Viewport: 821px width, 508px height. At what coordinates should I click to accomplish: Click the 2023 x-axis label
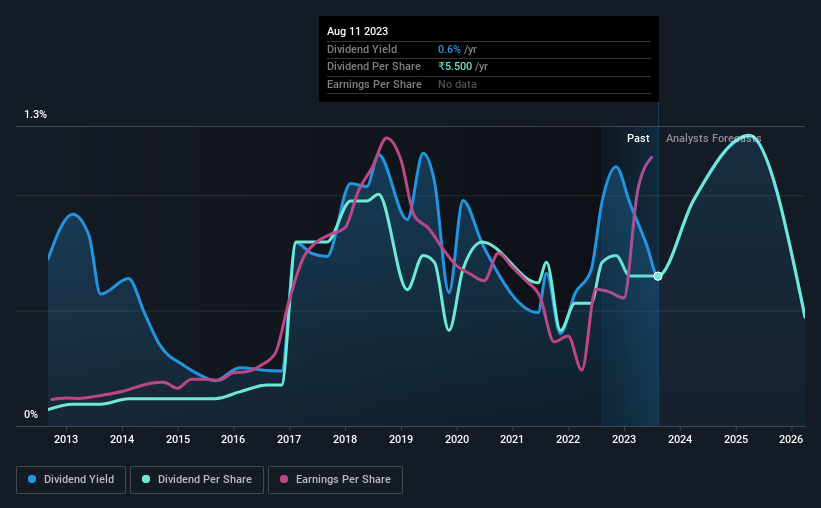tap(624, 439)
